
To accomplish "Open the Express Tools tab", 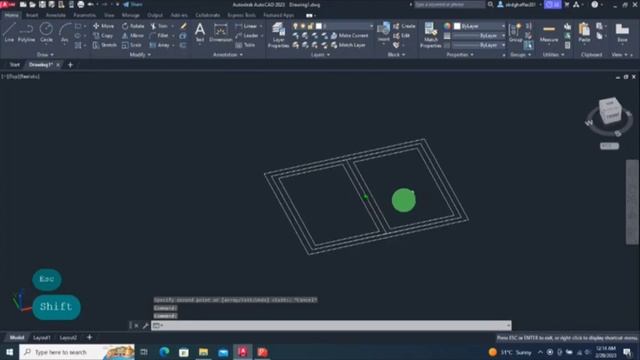I will click(241, 15).
